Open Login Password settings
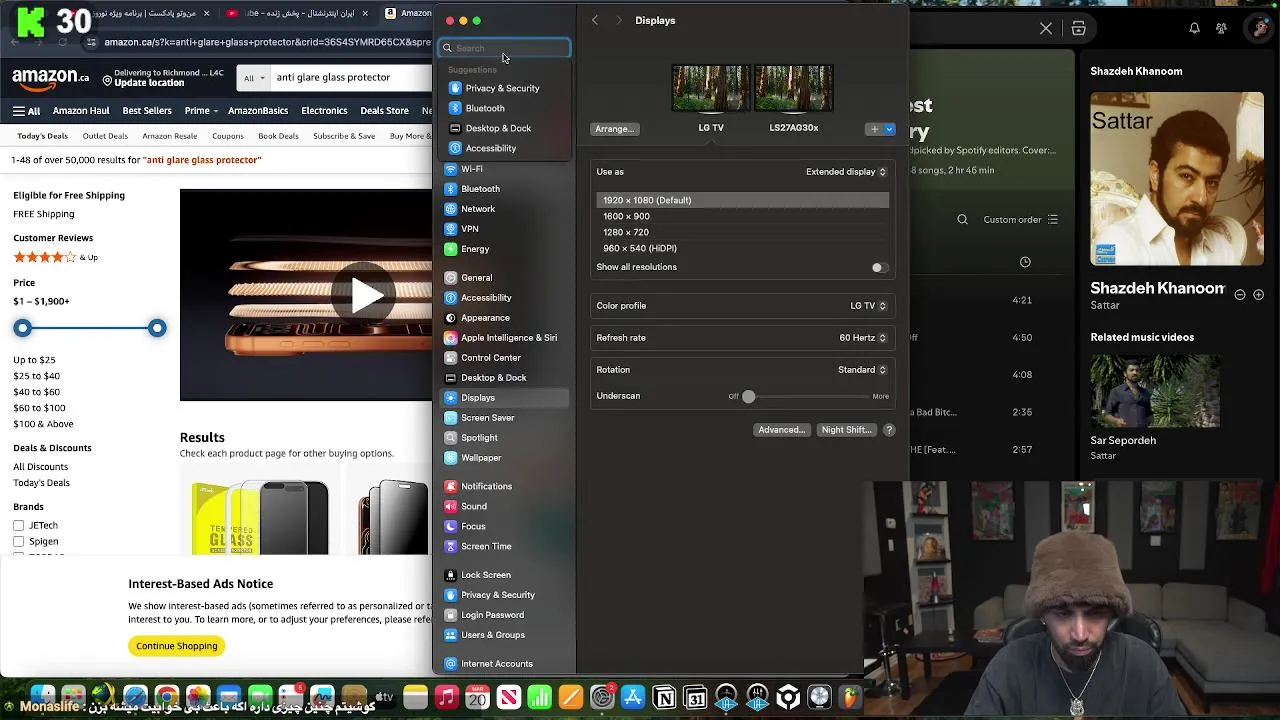The height and width of the screenshot is (720, 1280). coord(505,615)
